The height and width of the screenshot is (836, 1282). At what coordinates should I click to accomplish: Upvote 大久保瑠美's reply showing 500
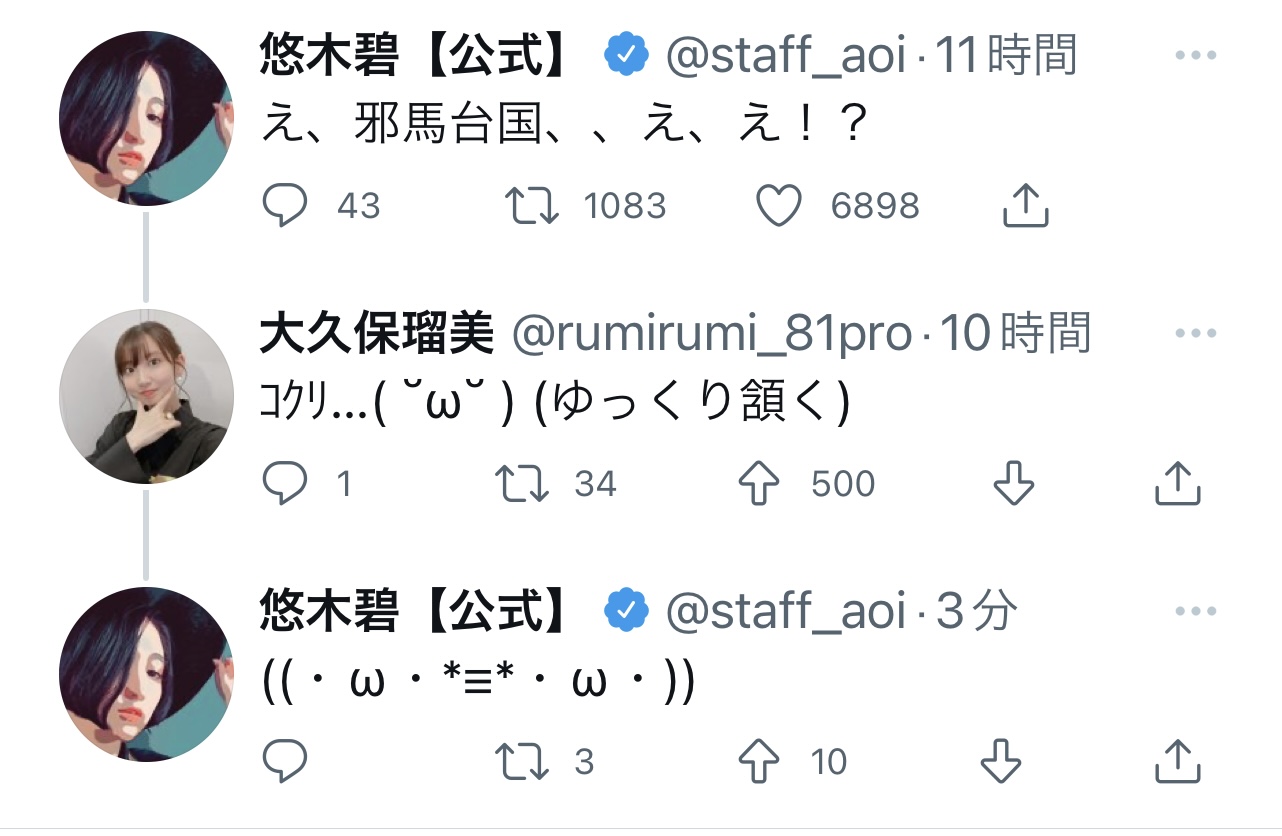(x=758, y=484)
